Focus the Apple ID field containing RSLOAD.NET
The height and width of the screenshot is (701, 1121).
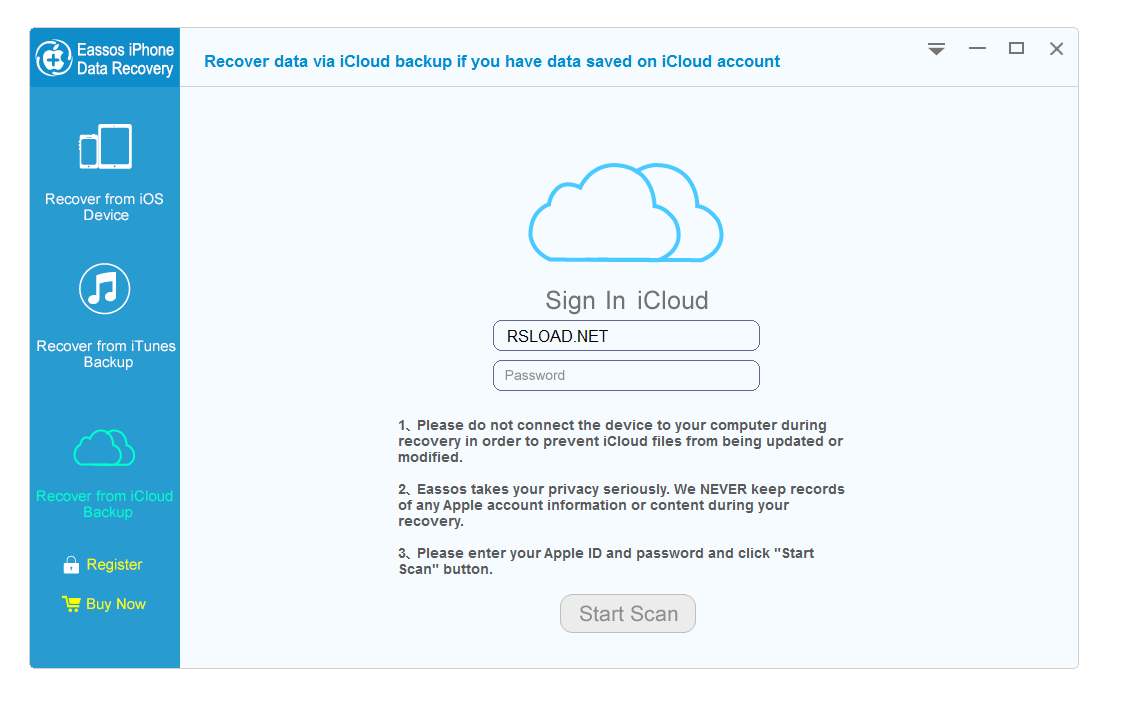[626, 336]
